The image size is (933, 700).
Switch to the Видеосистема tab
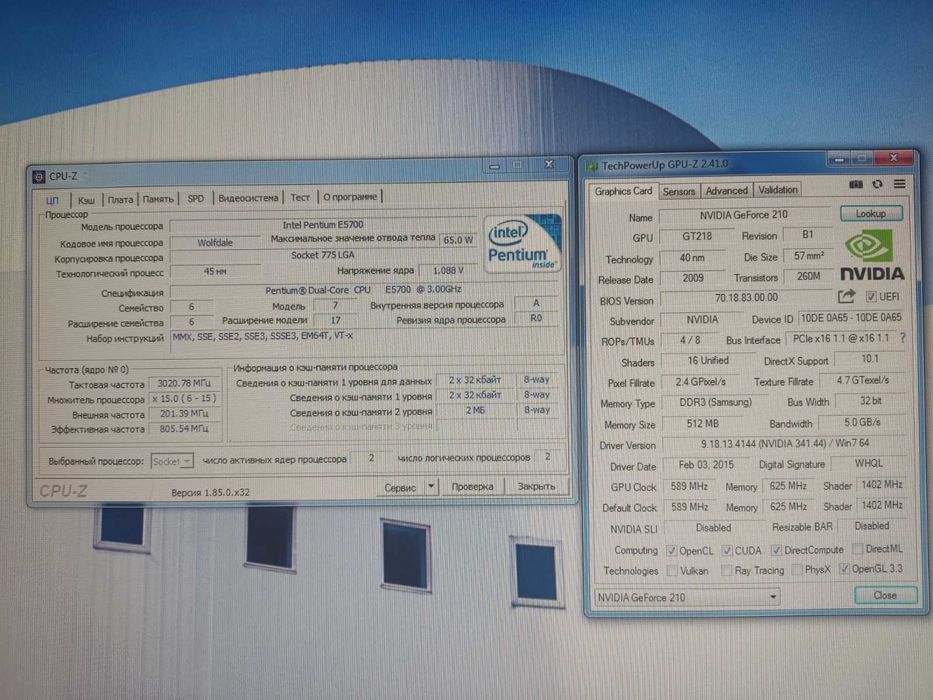click(x=248, y=198)
